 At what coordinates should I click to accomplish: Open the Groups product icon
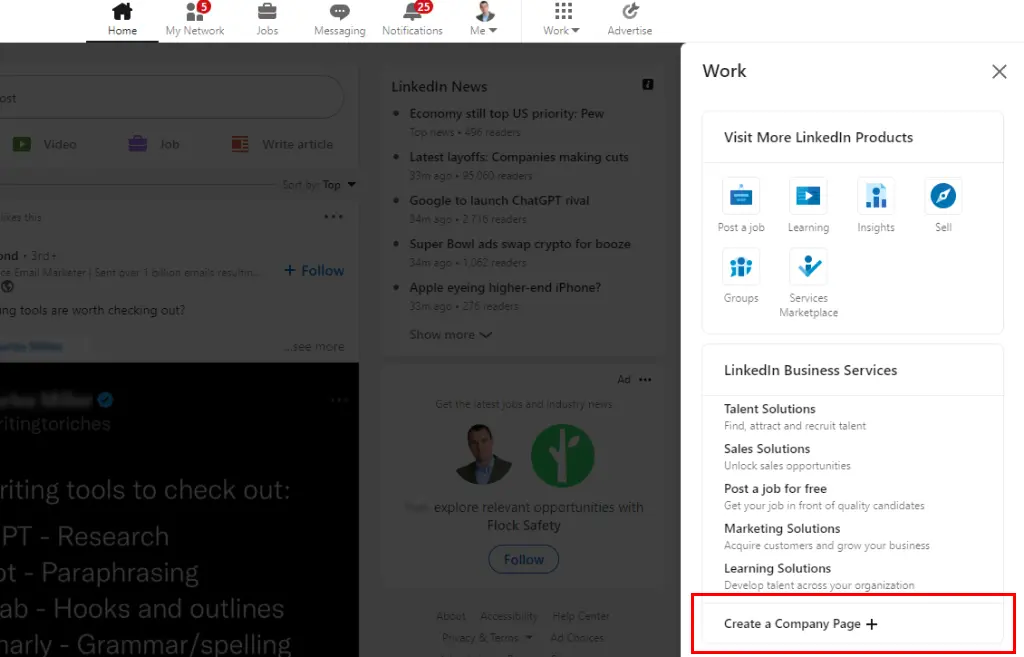coord(741,266)
